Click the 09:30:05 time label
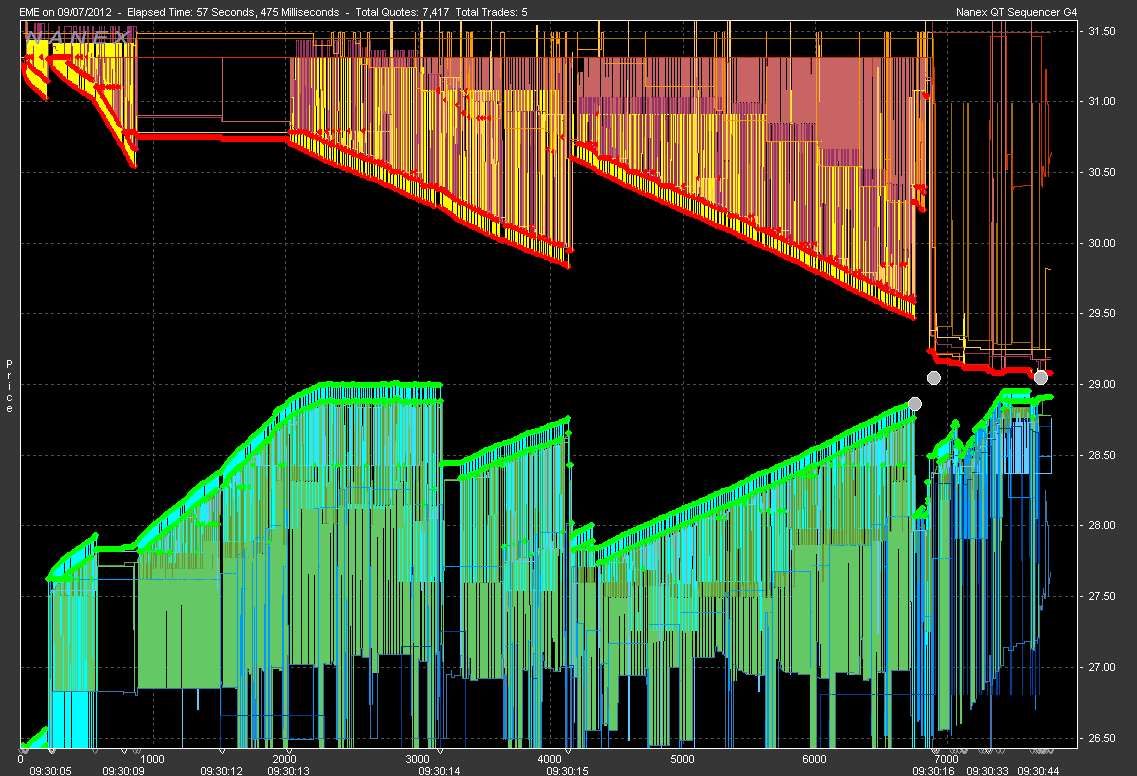 (x=51, y=770)
